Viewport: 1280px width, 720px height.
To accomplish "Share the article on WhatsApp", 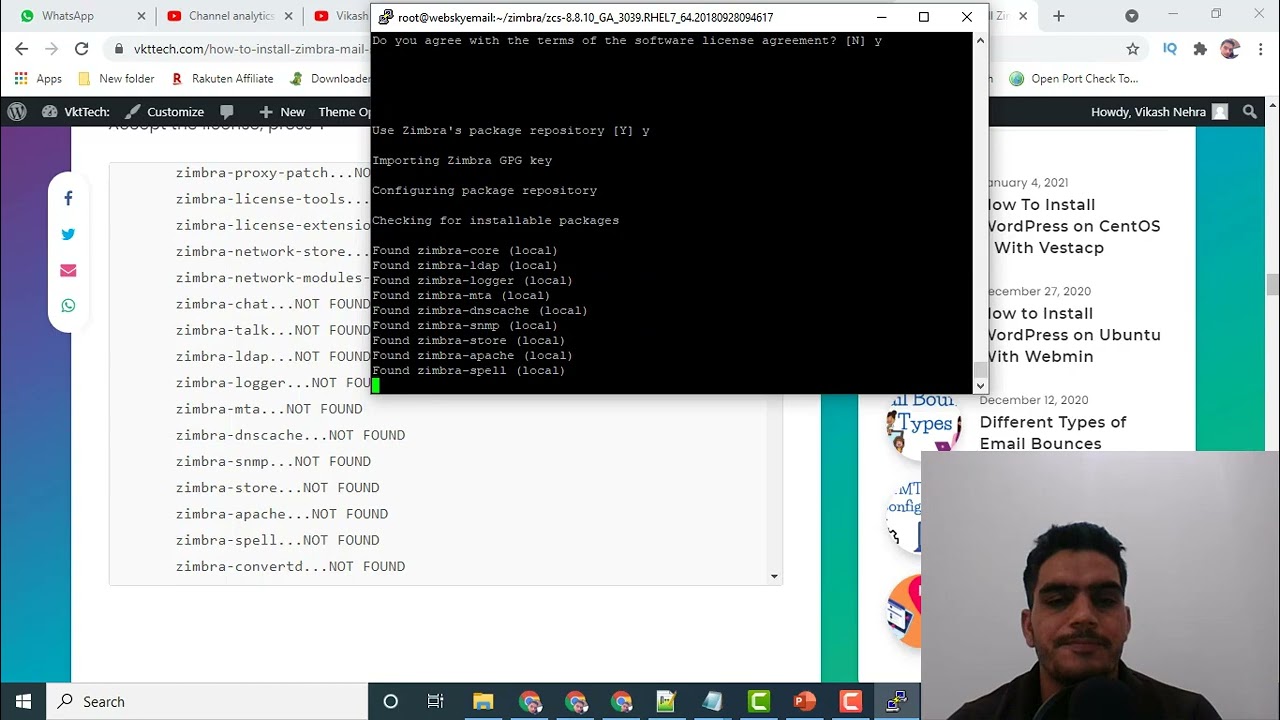I will coord(68,306).
